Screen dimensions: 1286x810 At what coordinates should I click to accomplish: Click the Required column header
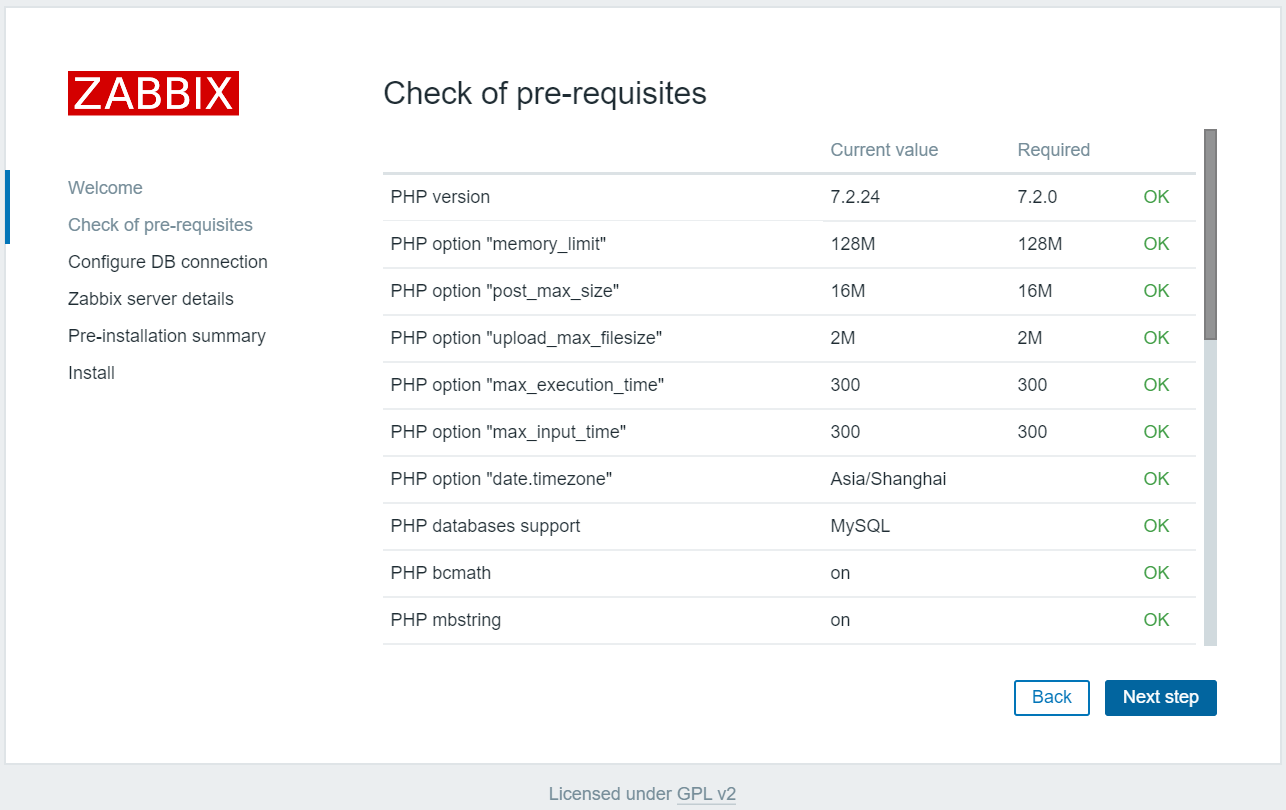[x=1054, y=149]
